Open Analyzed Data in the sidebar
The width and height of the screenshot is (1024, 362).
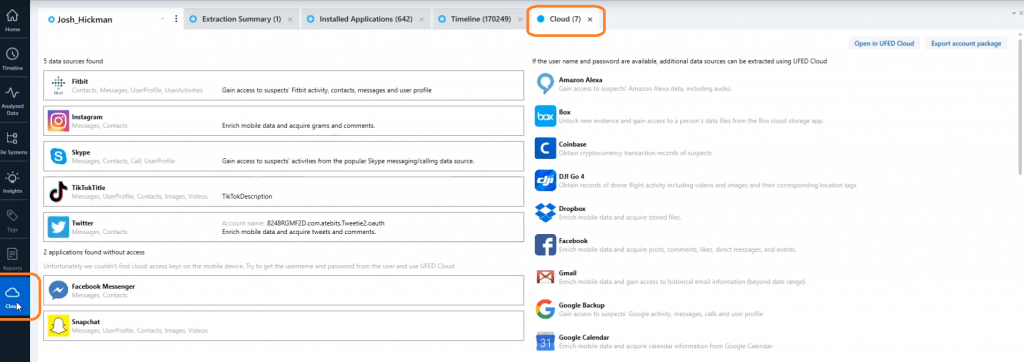click(12, 101)
